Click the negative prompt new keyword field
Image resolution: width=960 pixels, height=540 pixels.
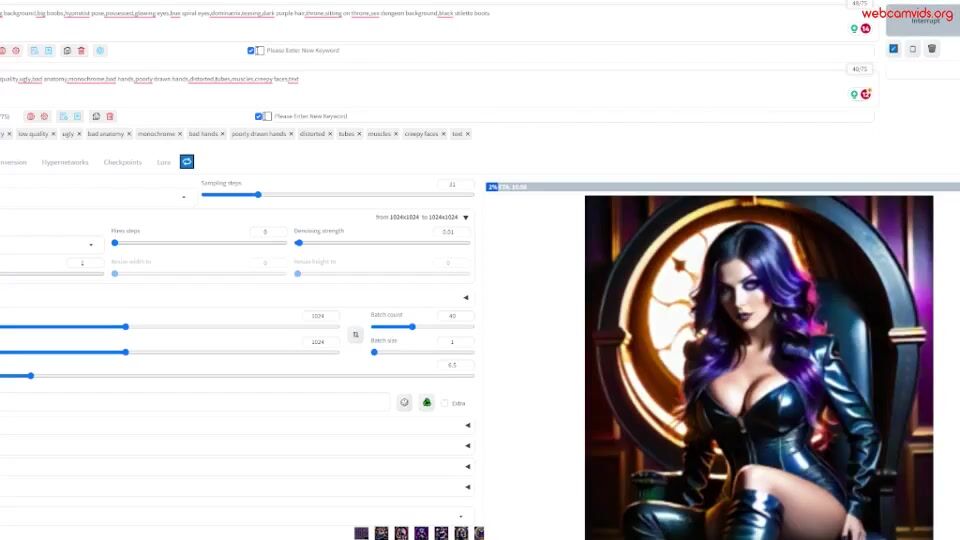(x=320, y=116)
